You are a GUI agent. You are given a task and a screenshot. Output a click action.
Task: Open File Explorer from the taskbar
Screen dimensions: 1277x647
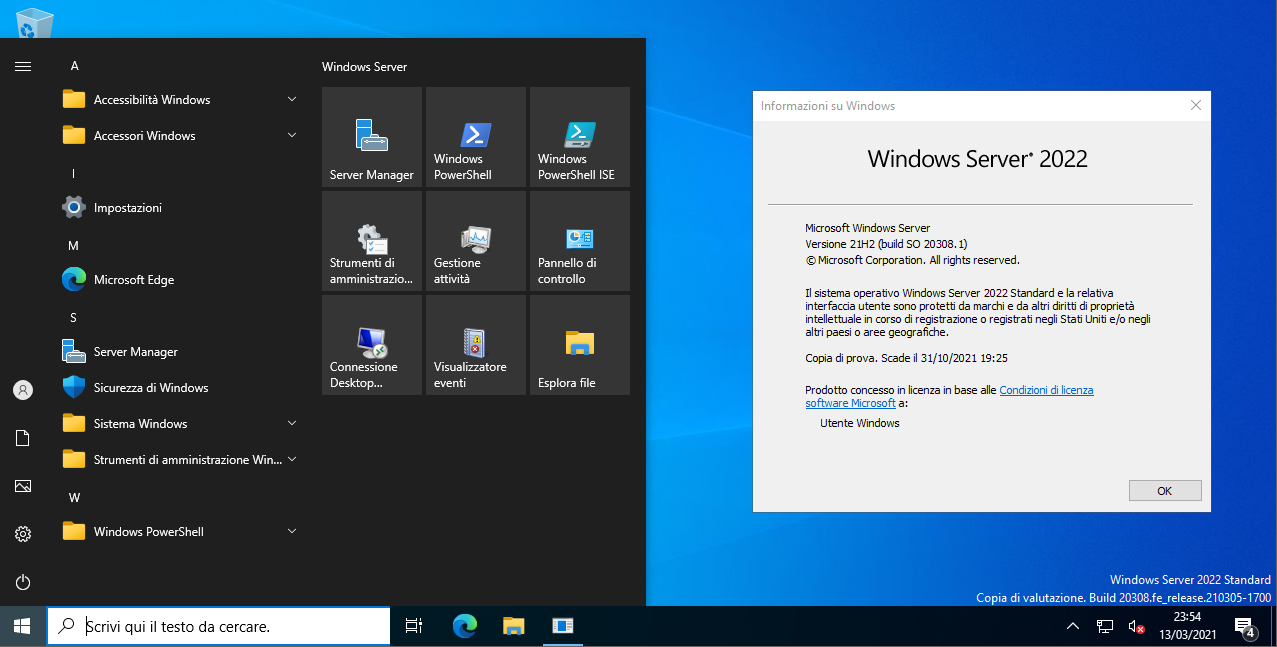[513, 626]
